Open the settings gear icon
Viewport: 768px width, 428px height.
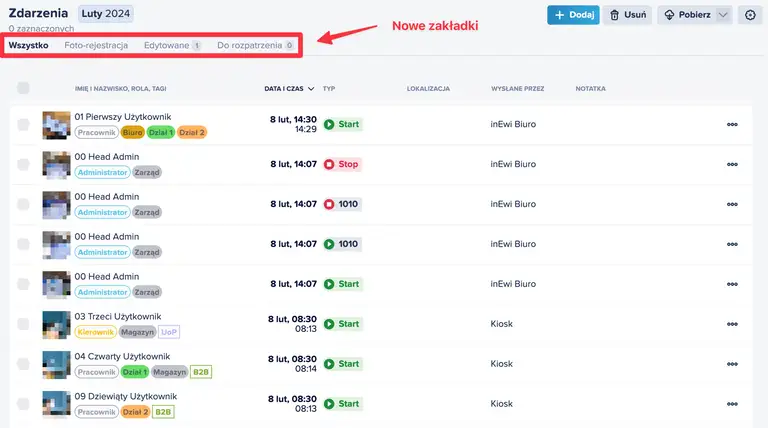coord(752,15)
